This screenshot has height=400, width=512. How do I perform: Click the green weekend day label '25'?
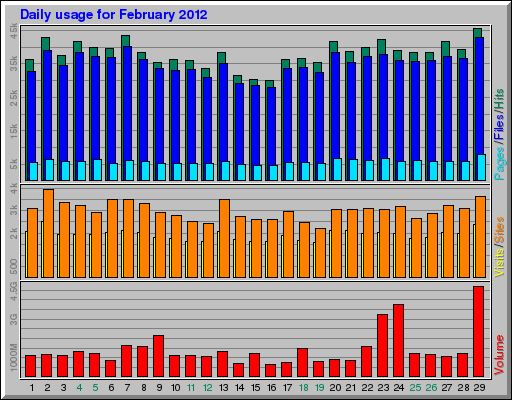point(415,388)
